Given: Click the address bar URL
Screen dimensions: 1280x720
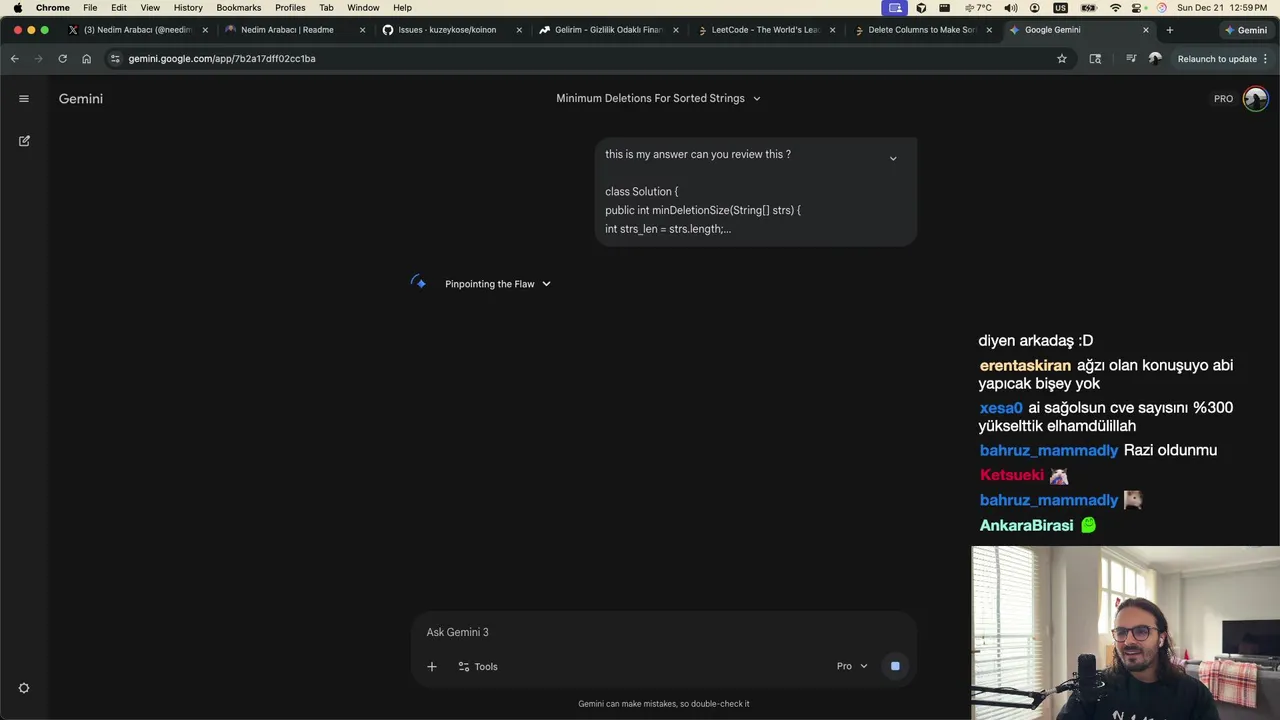Looking at the screenshot, I should 222,59.
